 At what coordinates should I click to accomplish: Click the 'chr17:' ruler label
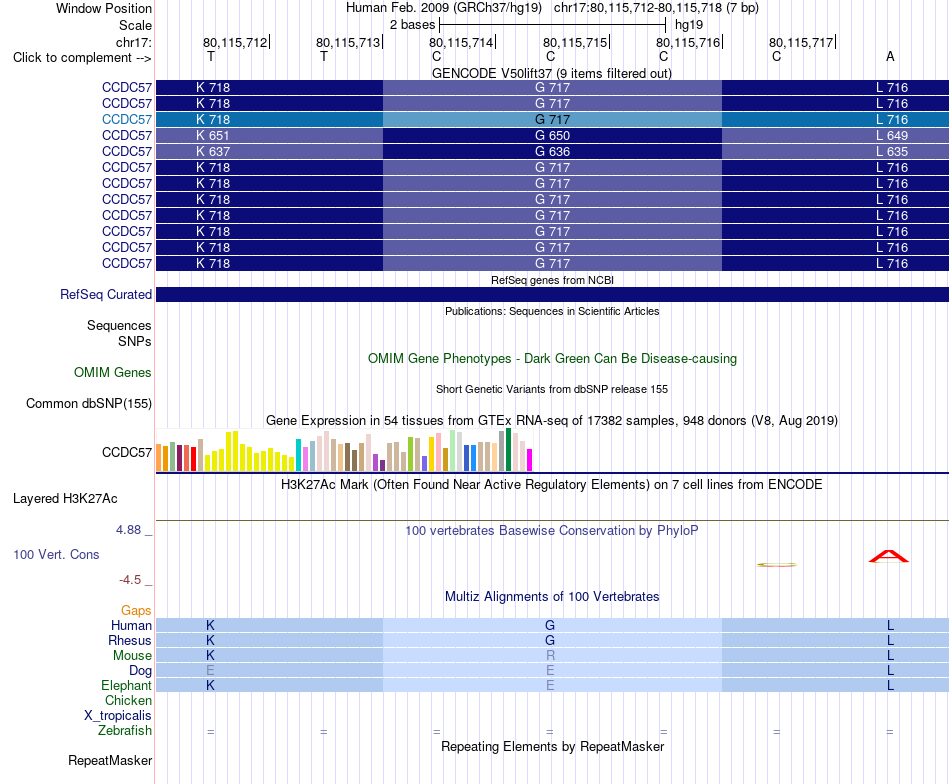pyautogui.click(x=133, y=42)
